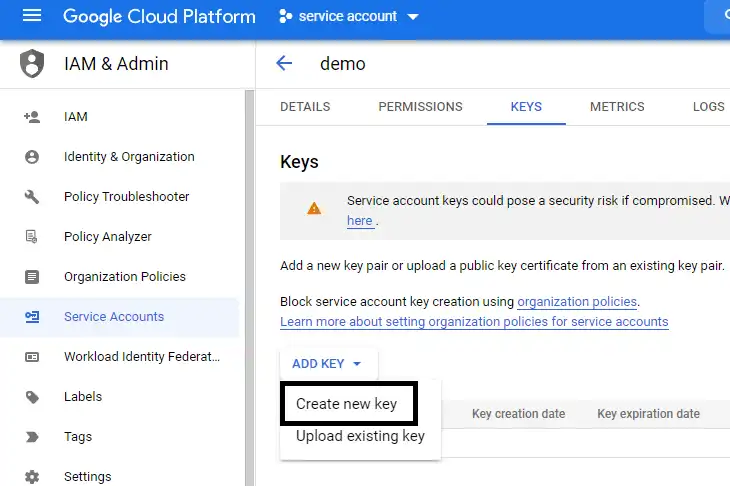730x486 pixels.
Task: Click the search field at top right
Action: [x=717, y=17]
